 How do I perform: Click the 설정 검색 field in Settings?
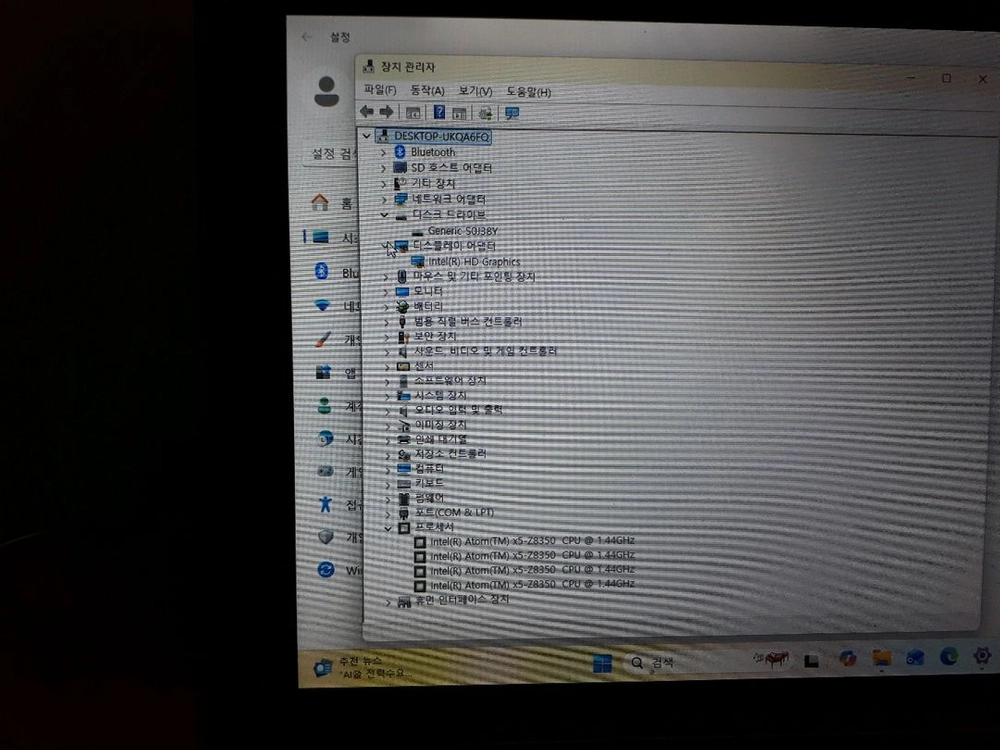coord(332,154)
